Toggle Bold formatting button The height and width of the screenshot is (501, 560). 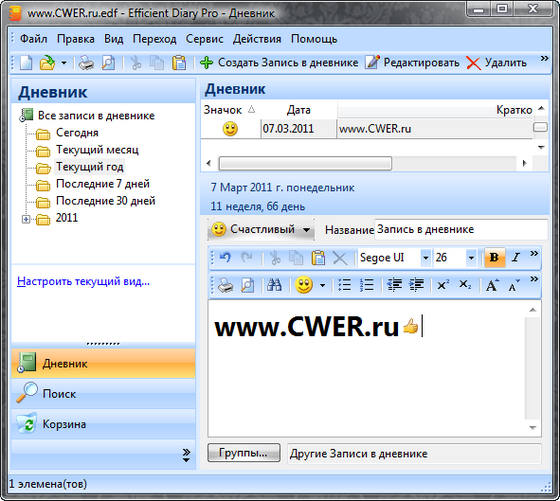tap(494, 257)
